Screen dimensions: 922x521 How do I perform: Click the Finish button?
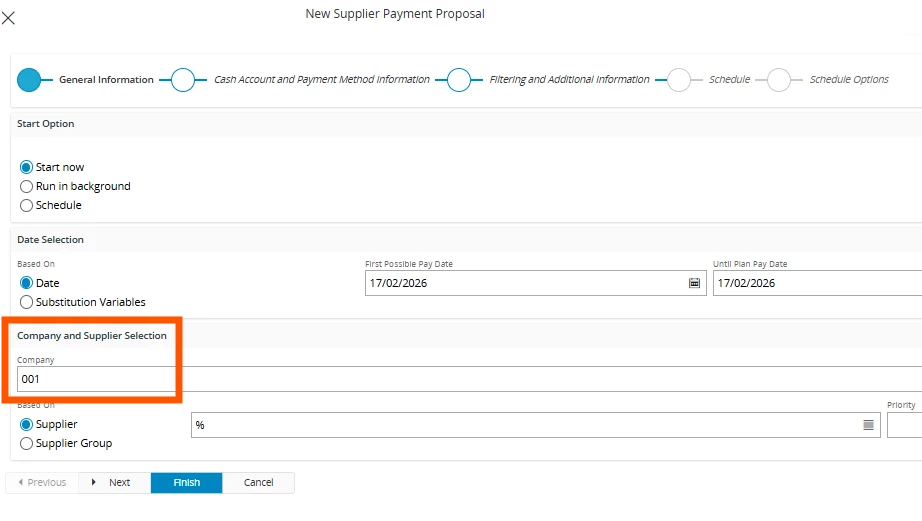[187, 483]
